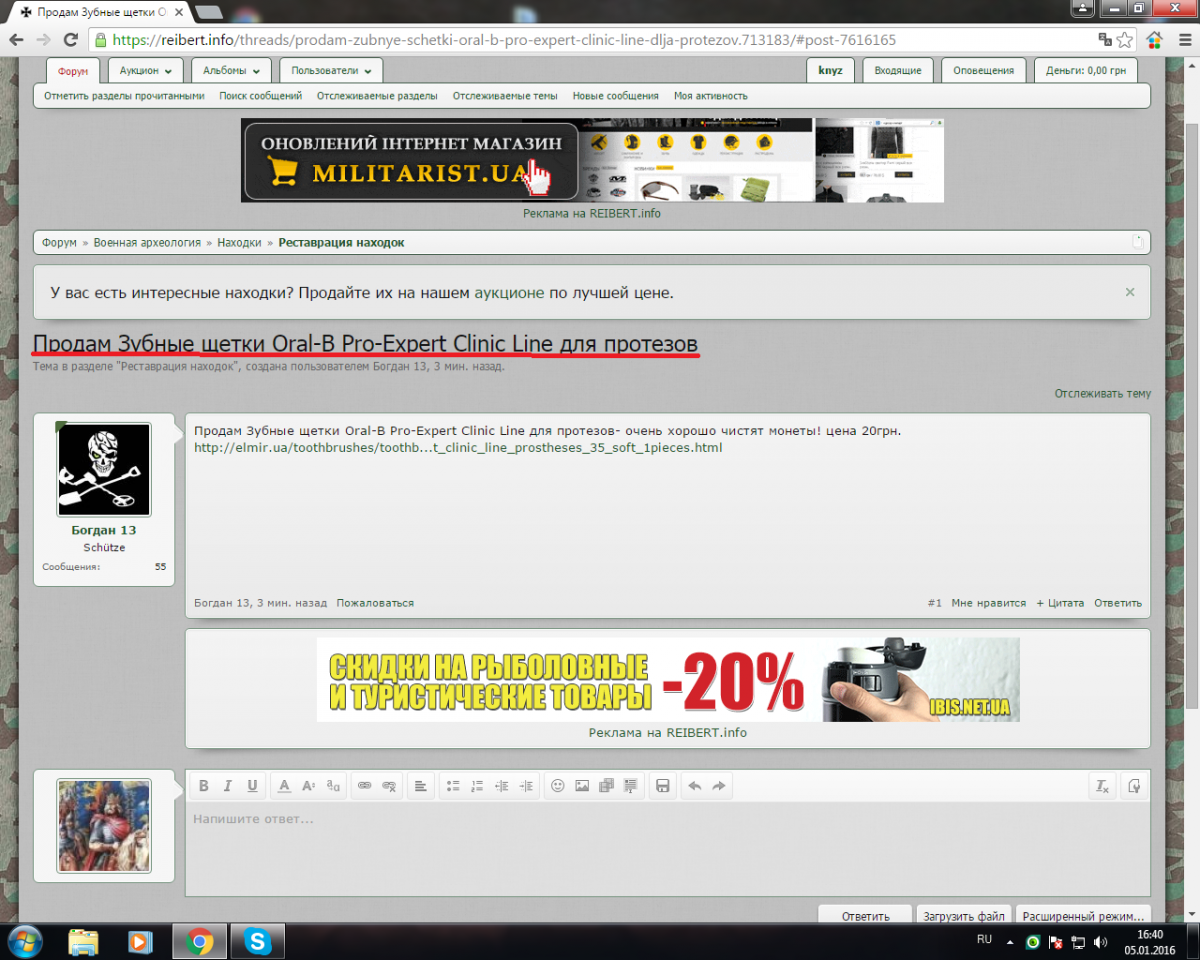Image resolution: width=1200 pixels, height=960 pixels.
Task: Open the elmir.ua toothbrush link
Action: point(458,447)
